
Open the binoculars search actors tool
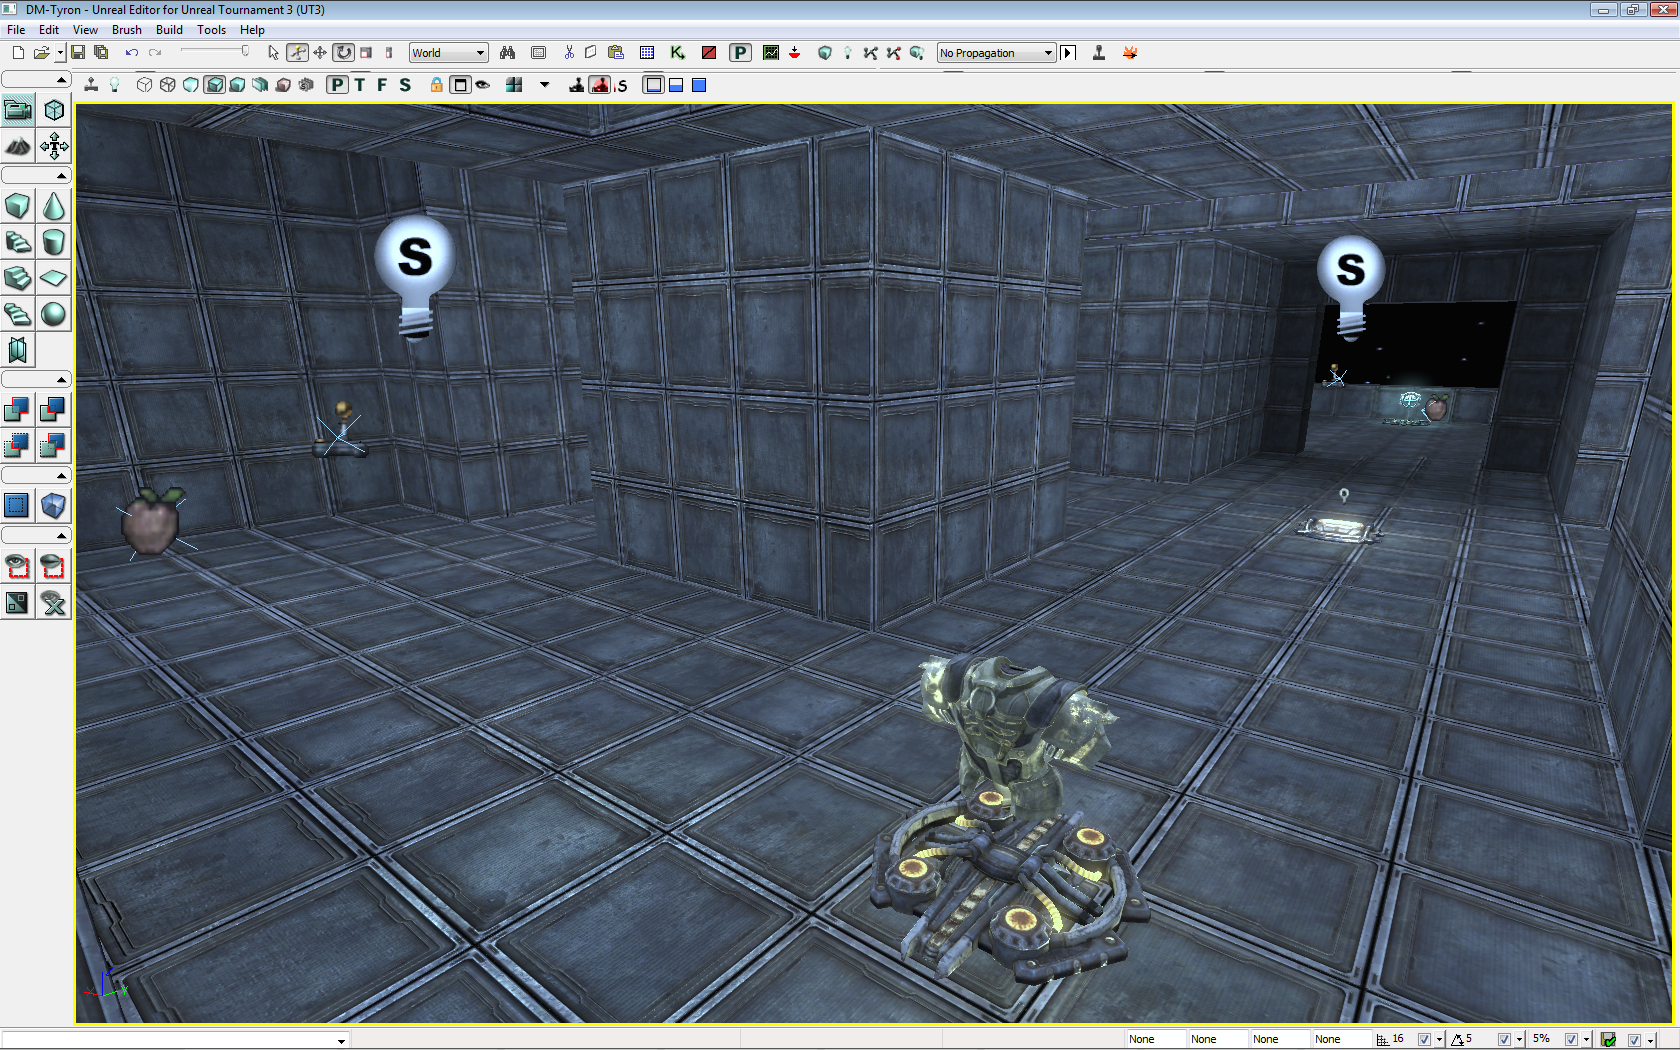[x=508, y=53]
